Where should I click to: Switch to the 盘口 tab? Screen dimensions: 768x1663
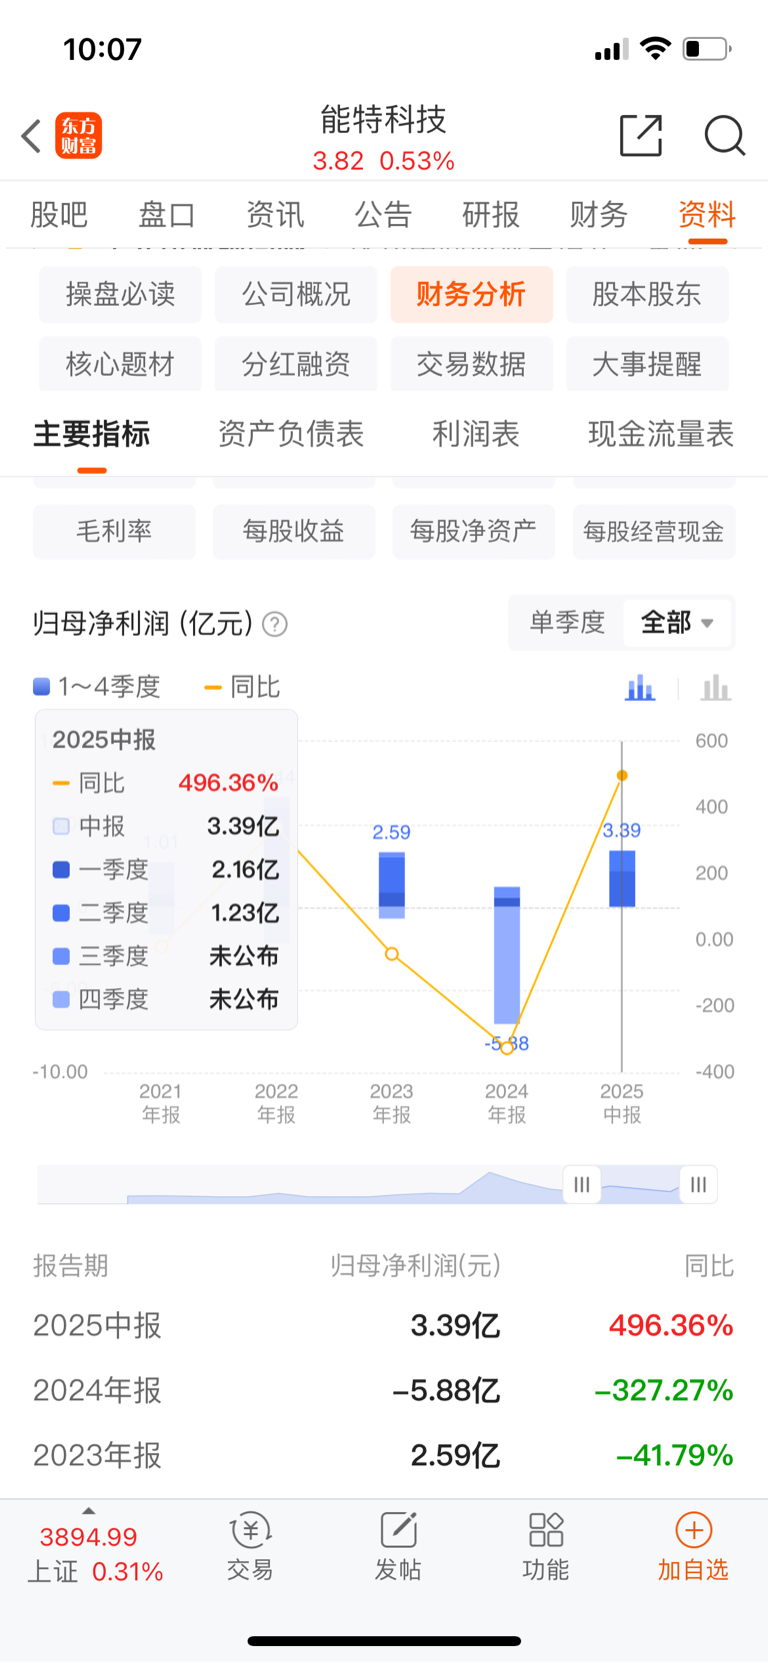(166, 214)
